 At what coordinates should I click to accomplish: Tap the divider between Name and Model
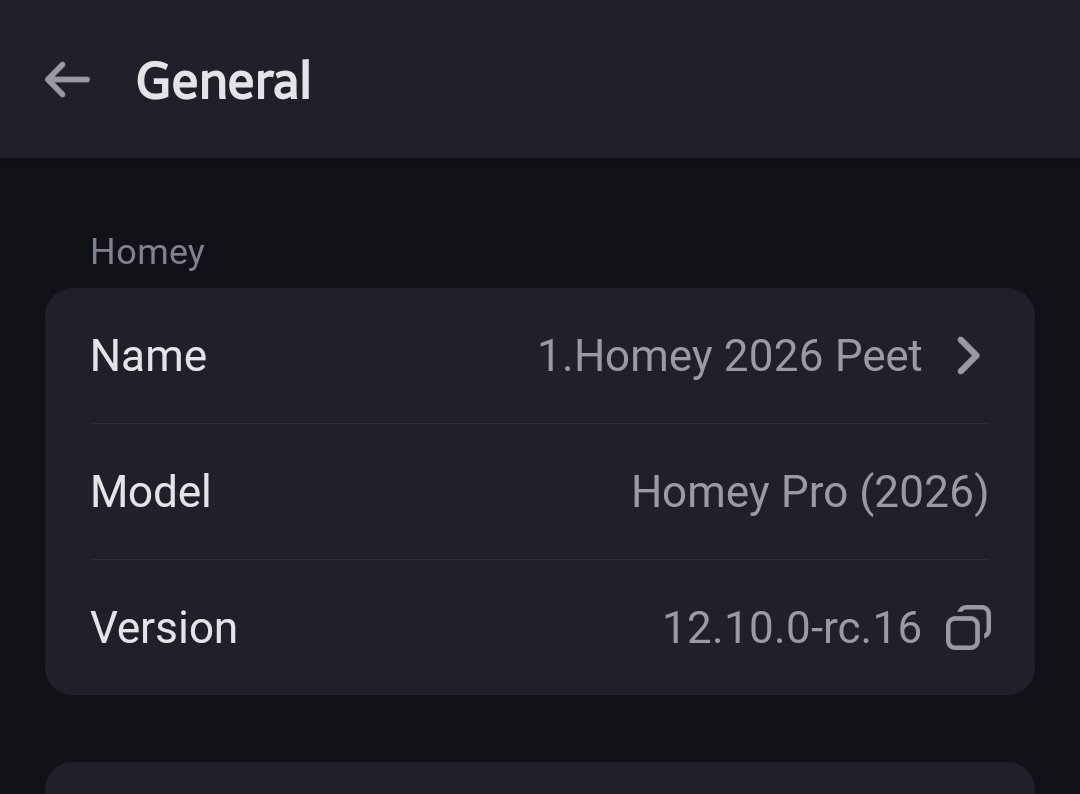tap(540, 423)
